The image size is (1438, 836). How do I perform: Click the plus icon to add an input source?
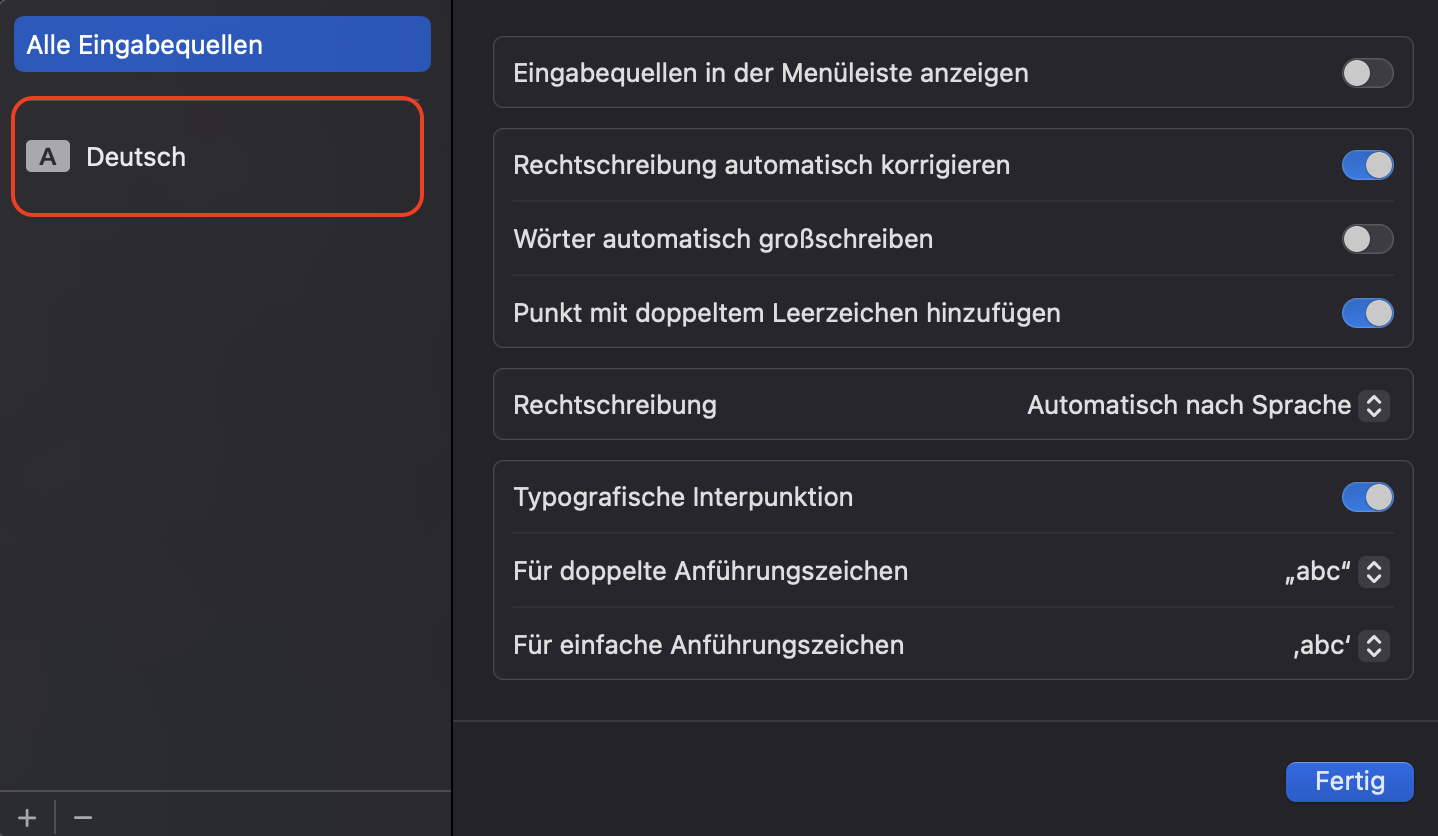coord(27,817)
